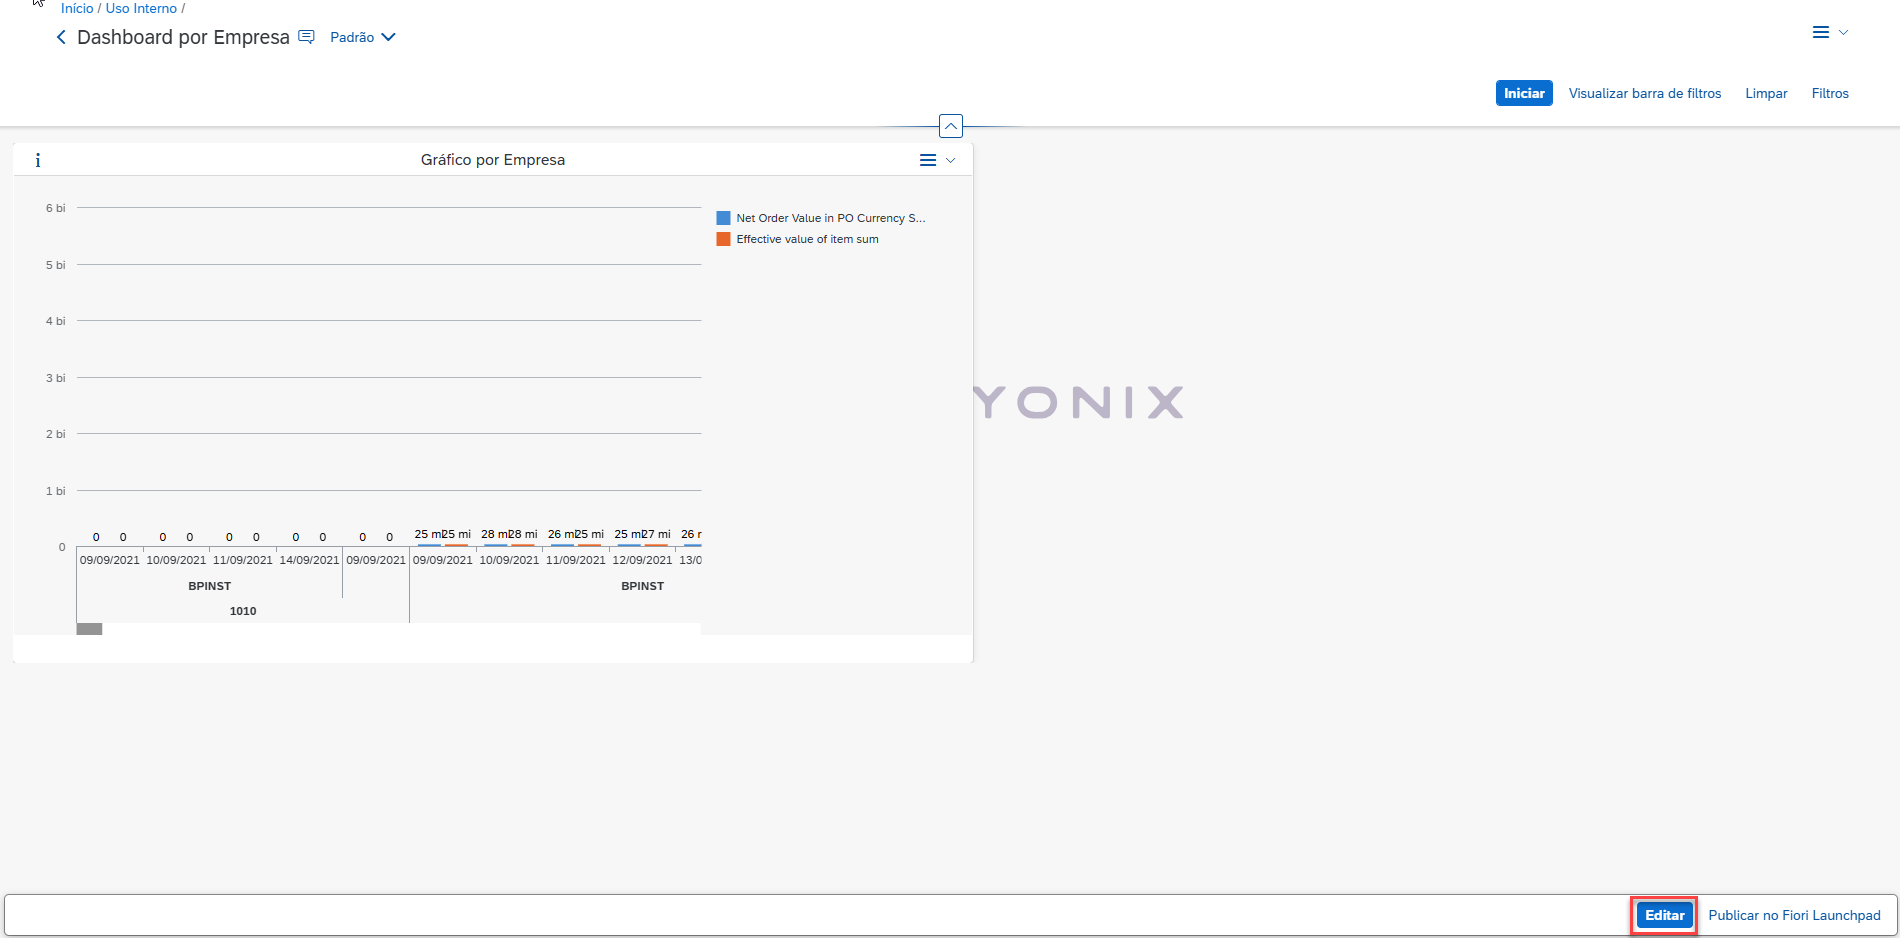Click the chart's horizontal scrollbar thumb
1900x938 pixels.
(90, 629)
